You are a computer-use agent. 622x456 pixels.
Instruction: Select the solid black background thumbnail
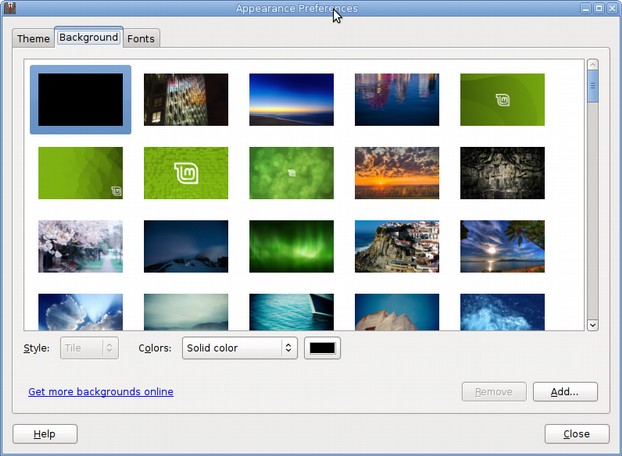81,100
